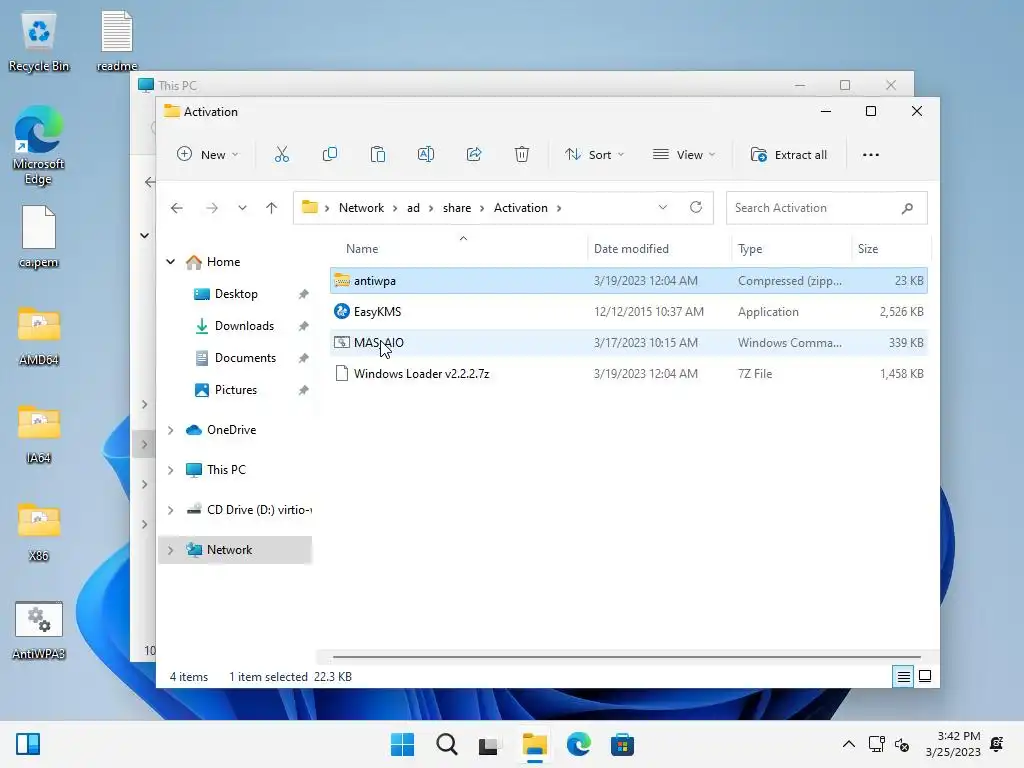Open the View dropdown menu

[684, 155]
